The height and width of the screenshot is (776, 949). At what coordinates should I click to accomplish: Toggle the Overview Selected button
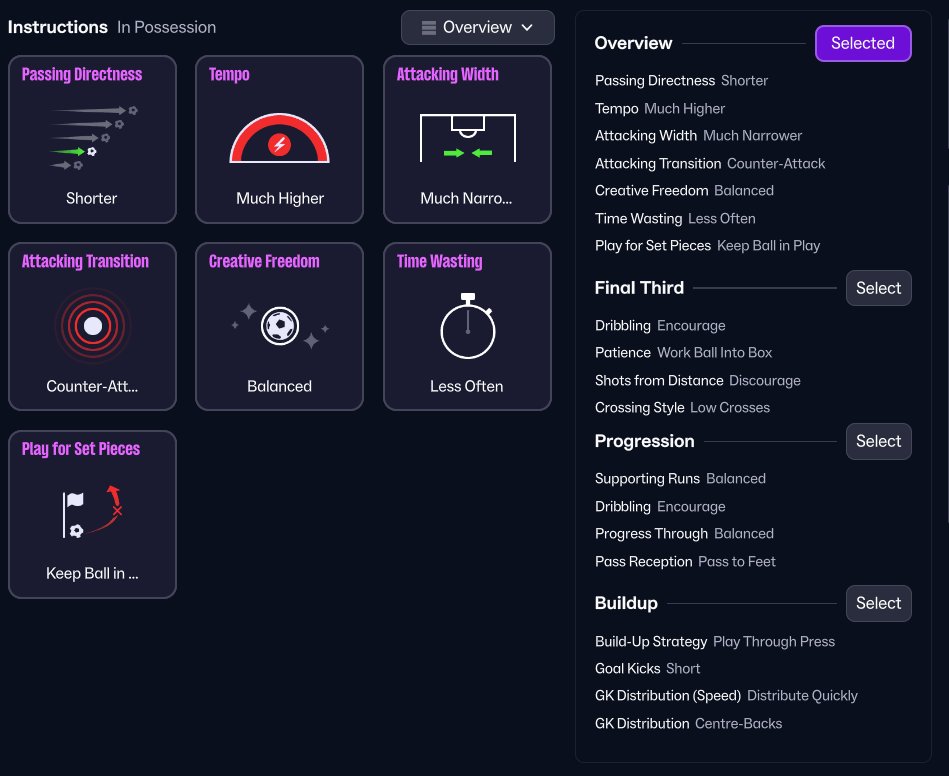pyautogui.click(x=862, y=43)
